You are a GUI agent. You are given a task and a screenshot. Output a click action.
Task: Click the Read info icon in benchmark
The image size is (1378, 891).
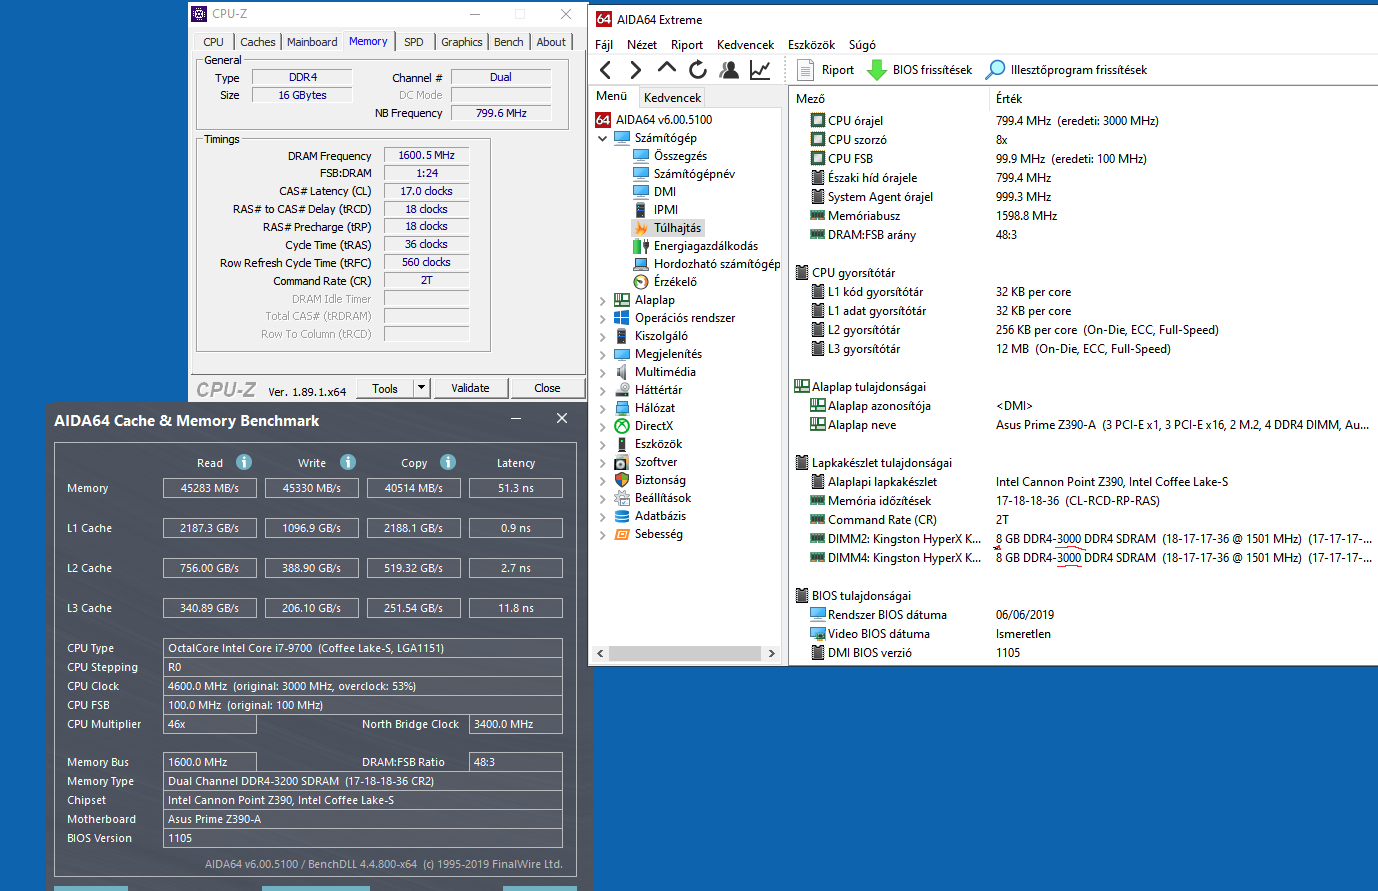[244, 462]
